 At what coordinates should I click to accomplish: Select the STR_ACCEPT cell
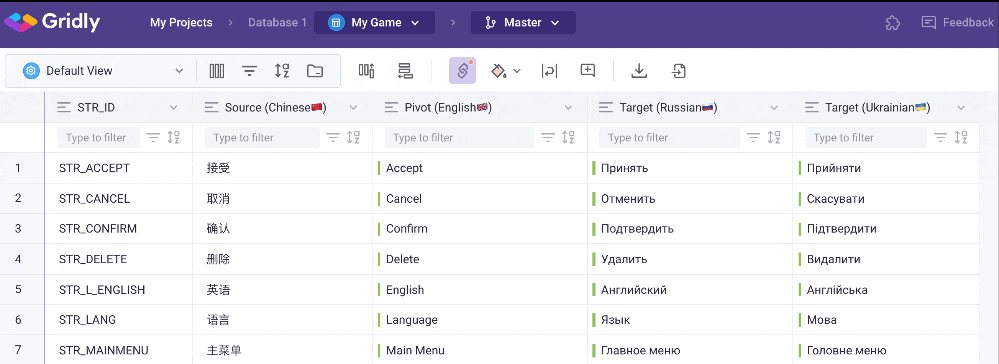pos(119,168)
